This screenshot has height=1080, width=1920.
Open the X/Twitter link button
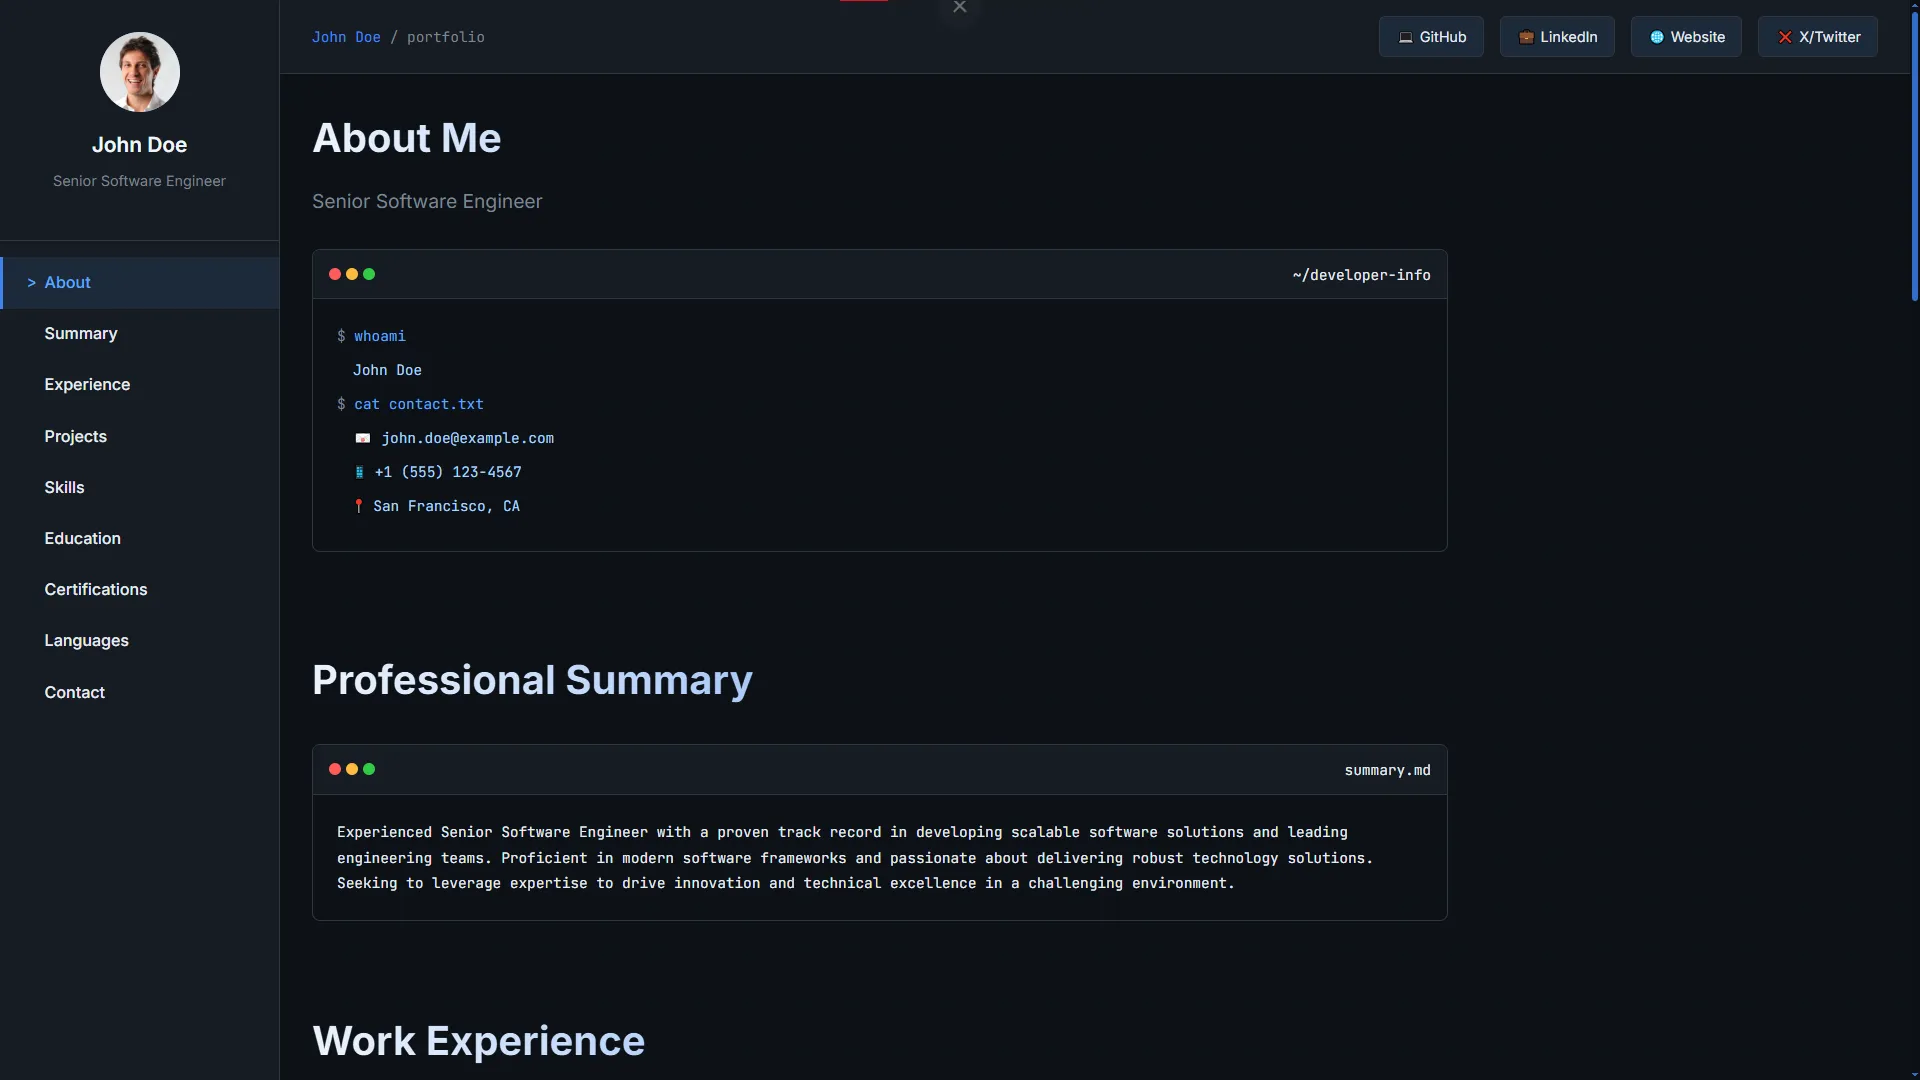1817,37
